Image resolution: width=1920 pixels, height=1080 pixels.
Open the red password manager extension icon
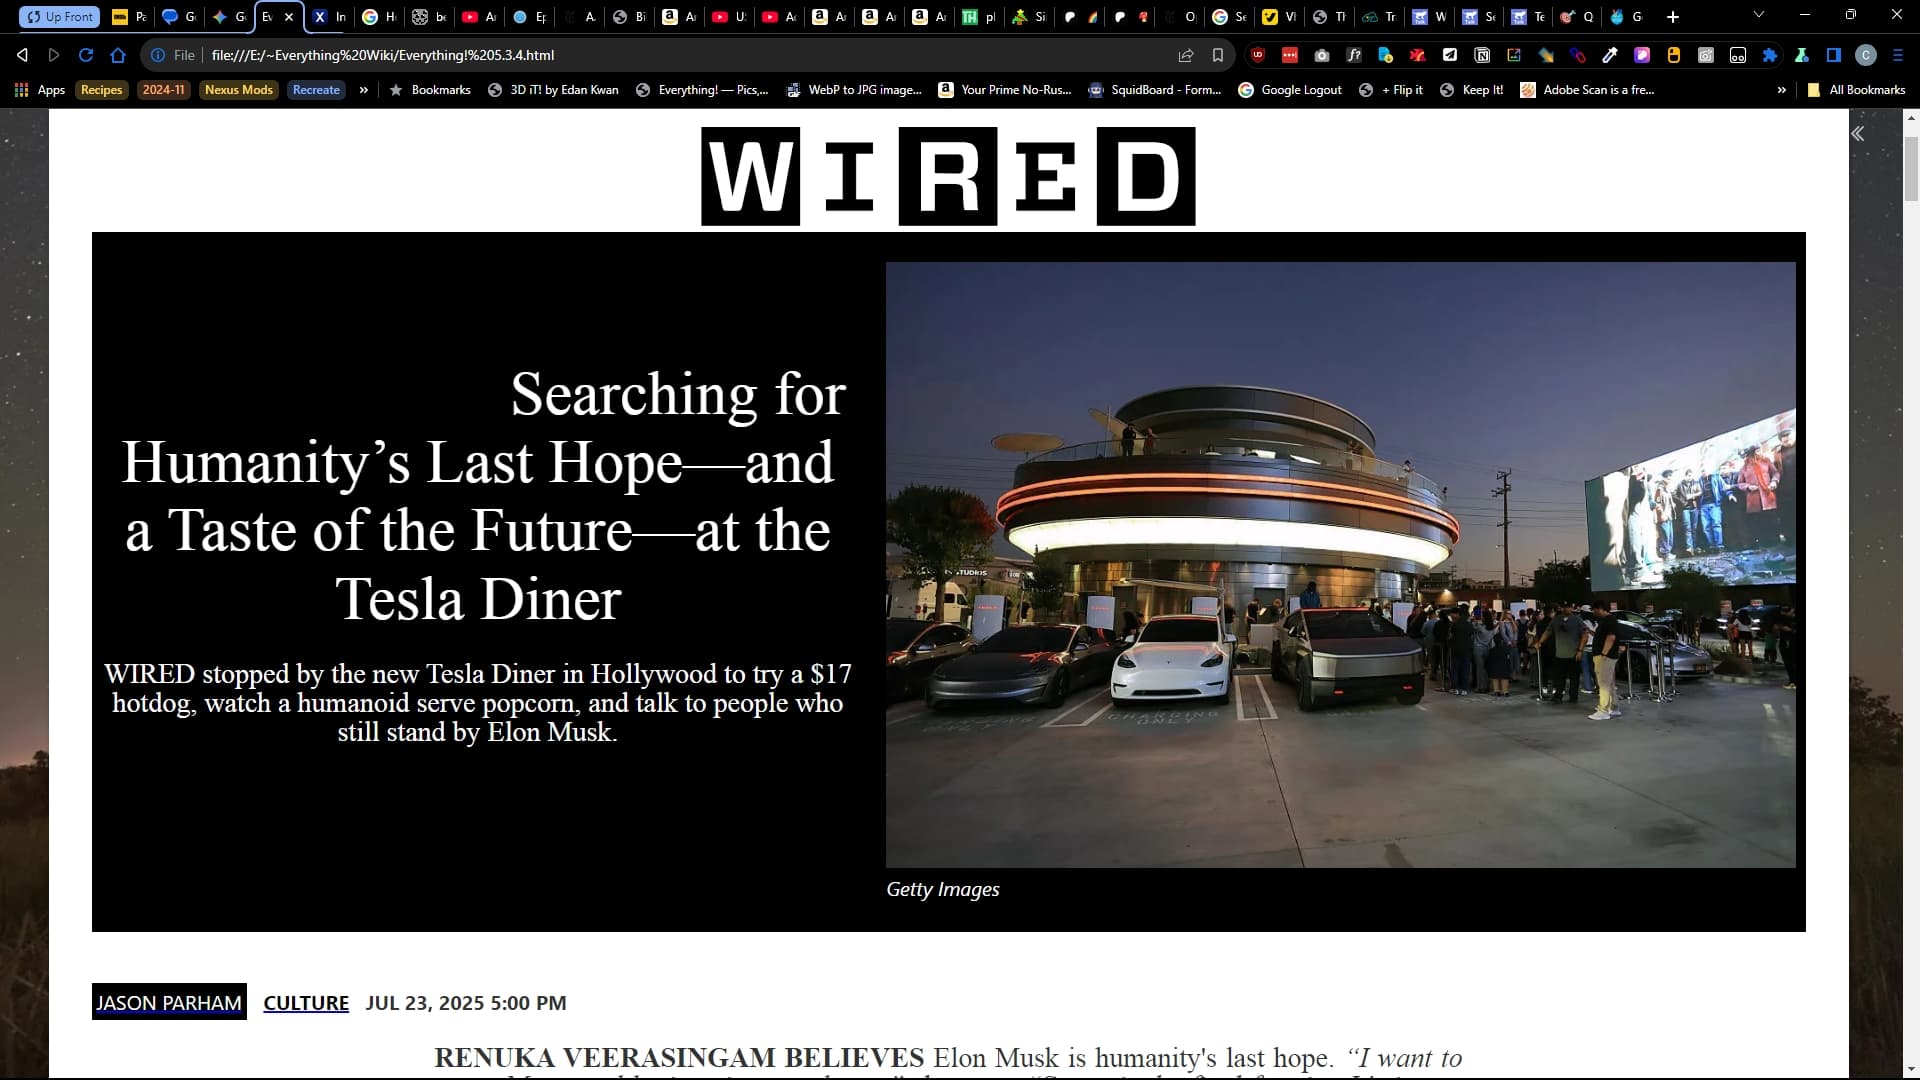tap(1290, 55)
